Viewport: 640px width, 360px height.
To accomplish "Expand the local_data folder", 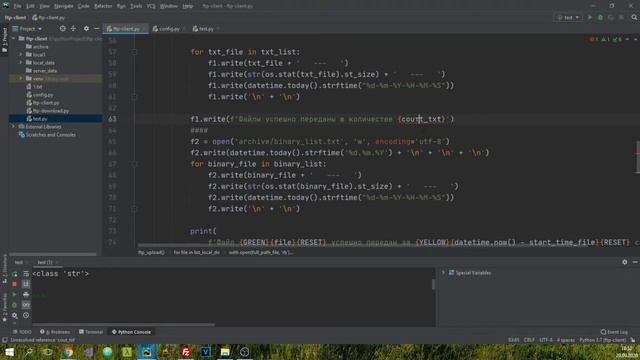I will 21,62.
